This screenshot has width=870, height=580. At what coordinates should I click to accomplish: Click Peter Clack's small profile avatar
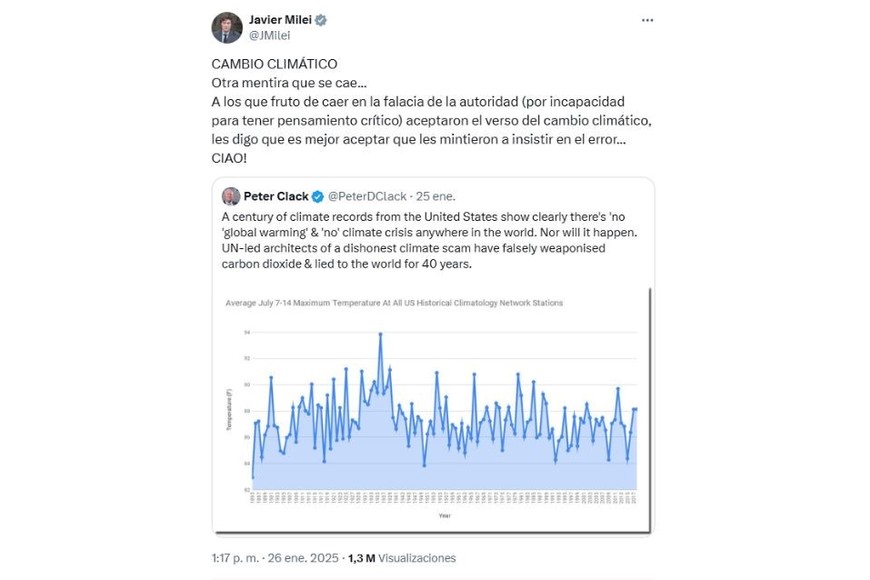click(231, 196)
